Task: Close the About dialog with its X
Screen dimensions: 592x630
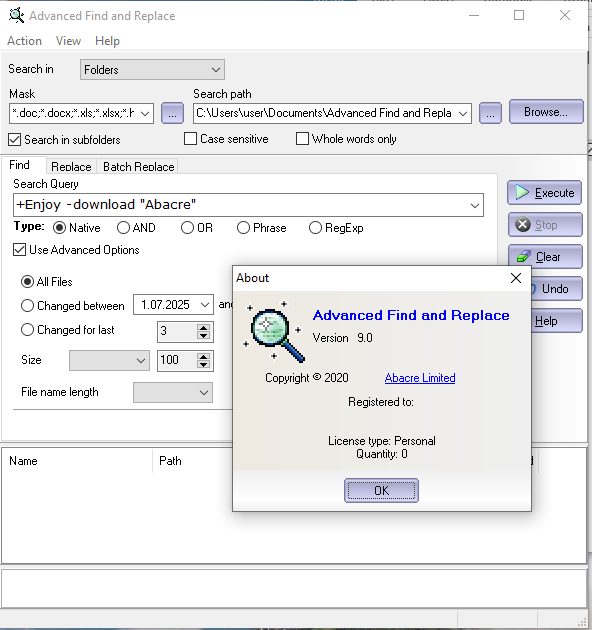Action: pyautogui.click(x=516, y=278)
